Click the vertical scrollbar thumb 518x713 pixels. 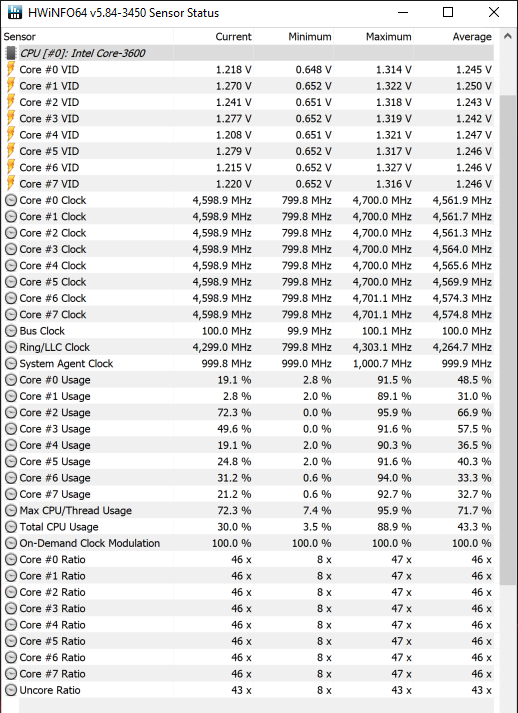[508, 340]
